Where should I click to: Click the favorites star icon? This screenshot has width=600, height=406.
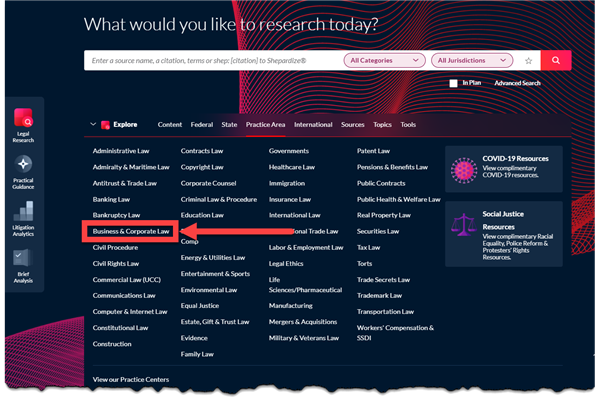528,60
